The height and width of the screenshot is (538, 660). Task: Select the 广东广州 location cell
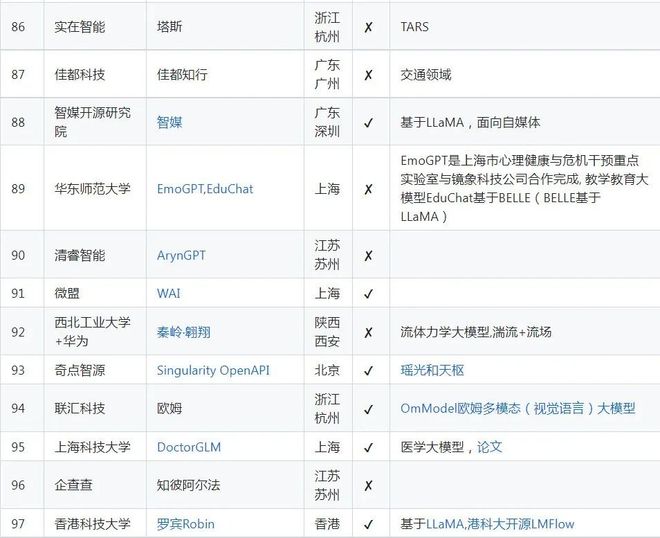click(327, 75)
